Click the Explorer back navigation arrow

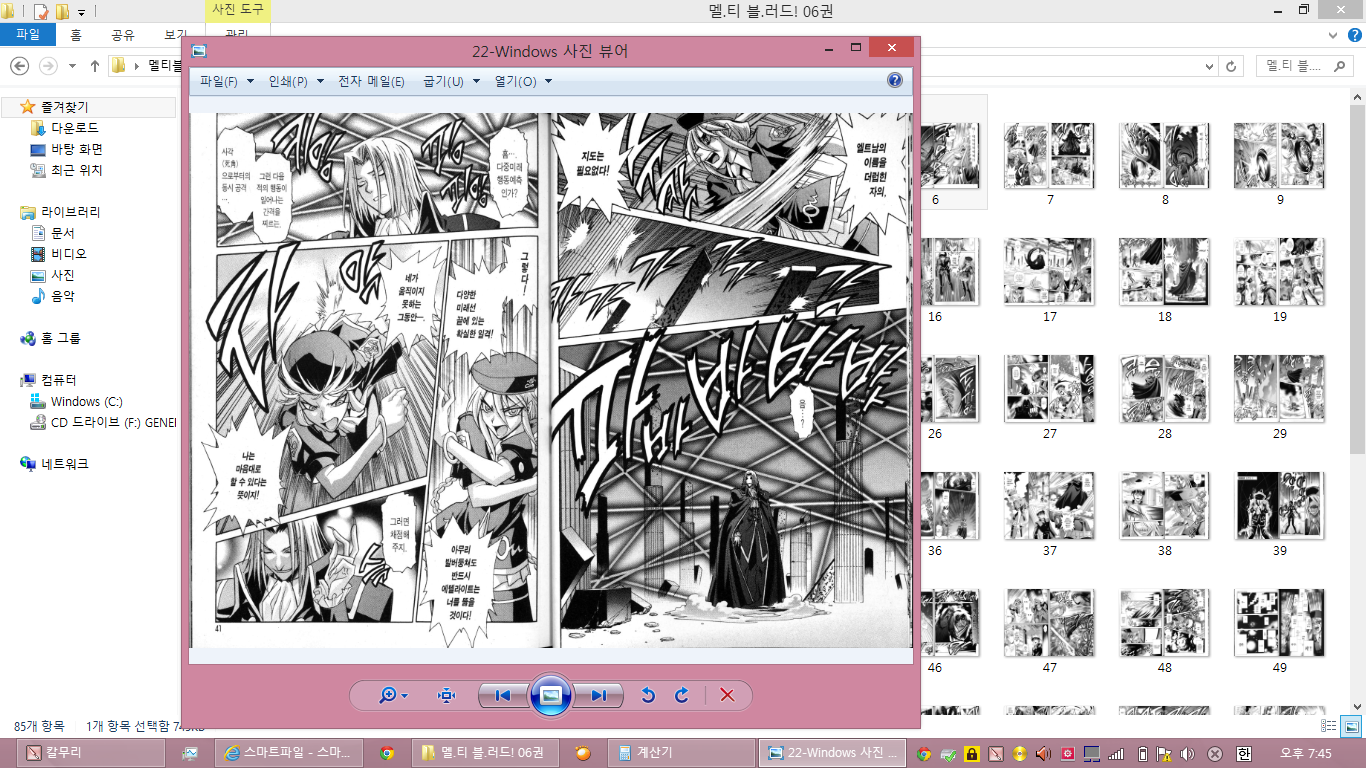(20, 66)
